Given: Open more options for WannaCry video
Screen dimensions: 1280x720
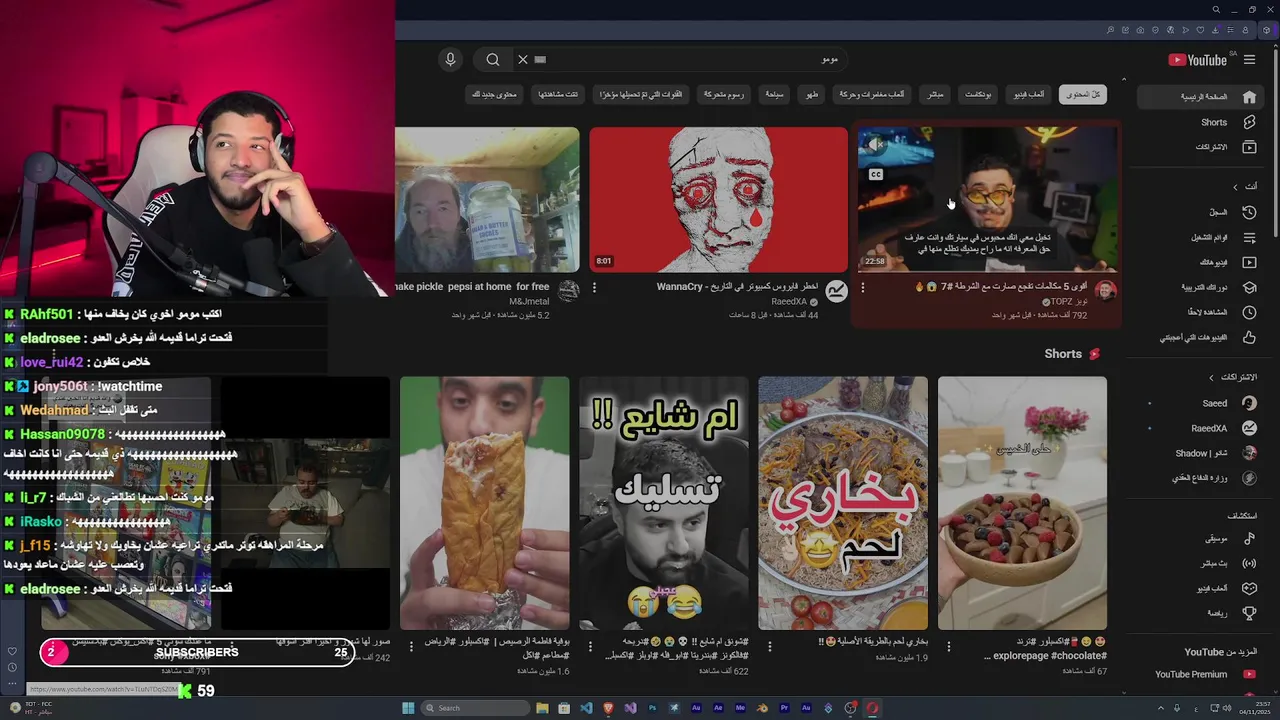Looking at the screenshot, I should tap(594, 288).
